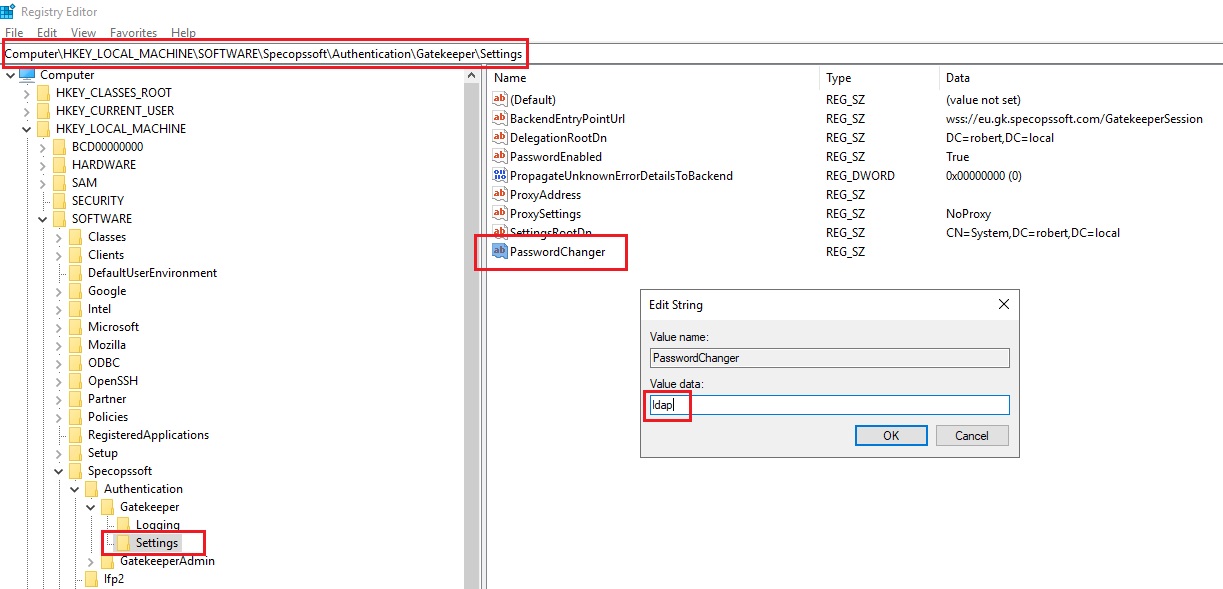
Task: Select the Policies key in tree
Action: [x=108, y=417]
